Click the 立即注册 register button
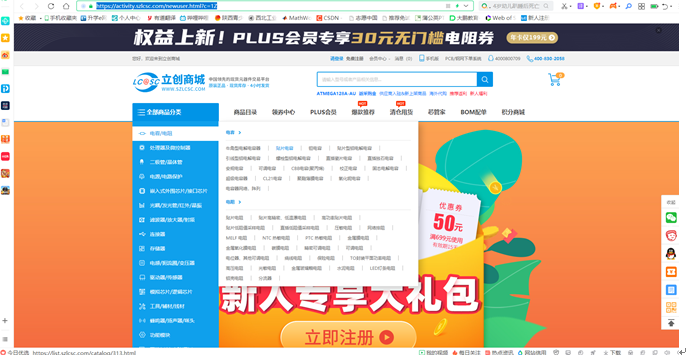 [x=349, y=337]
